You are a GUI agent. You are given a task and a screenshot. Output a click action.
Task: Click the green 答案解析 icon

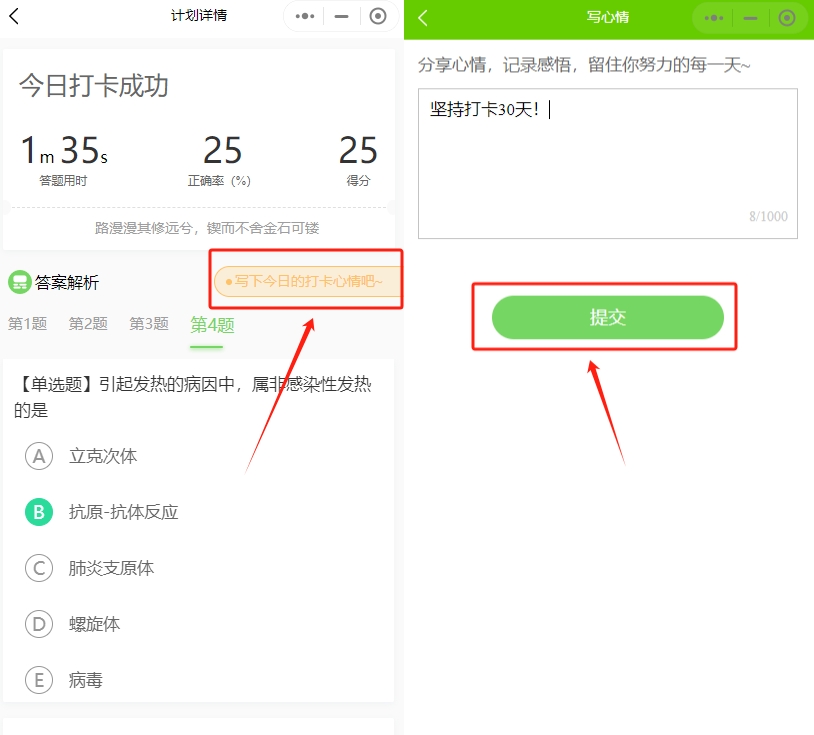tap(19, 282)
